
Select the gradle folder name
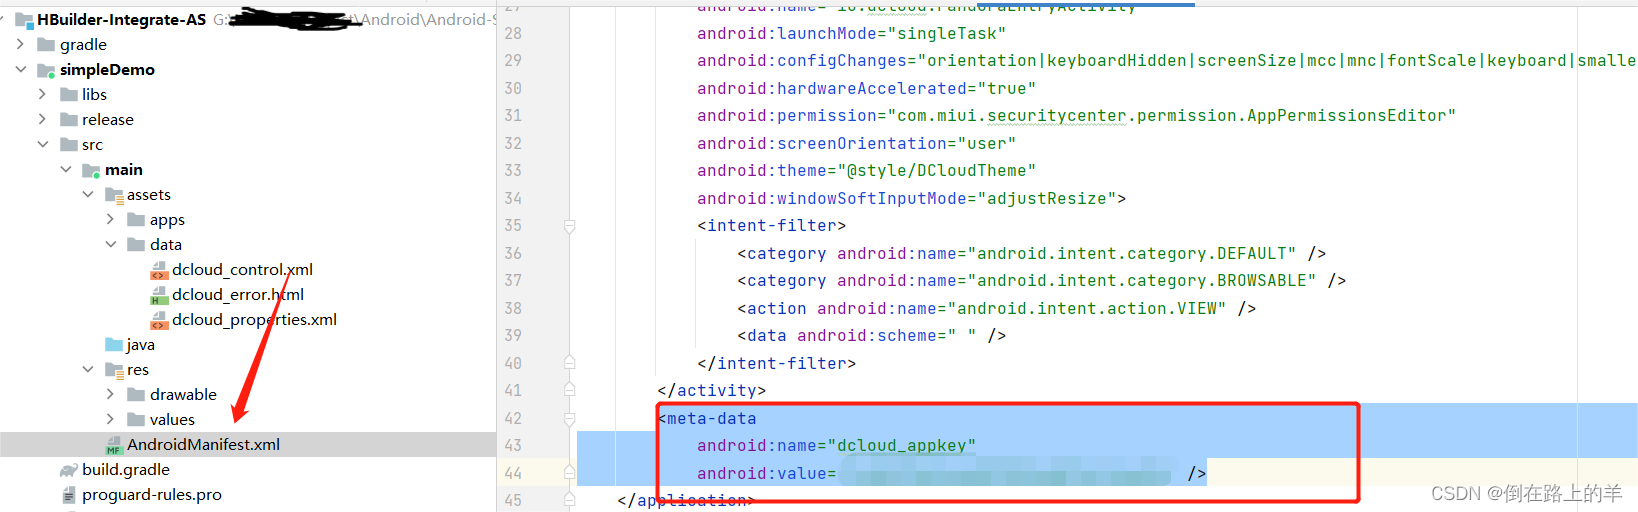[x=83, y=44]
